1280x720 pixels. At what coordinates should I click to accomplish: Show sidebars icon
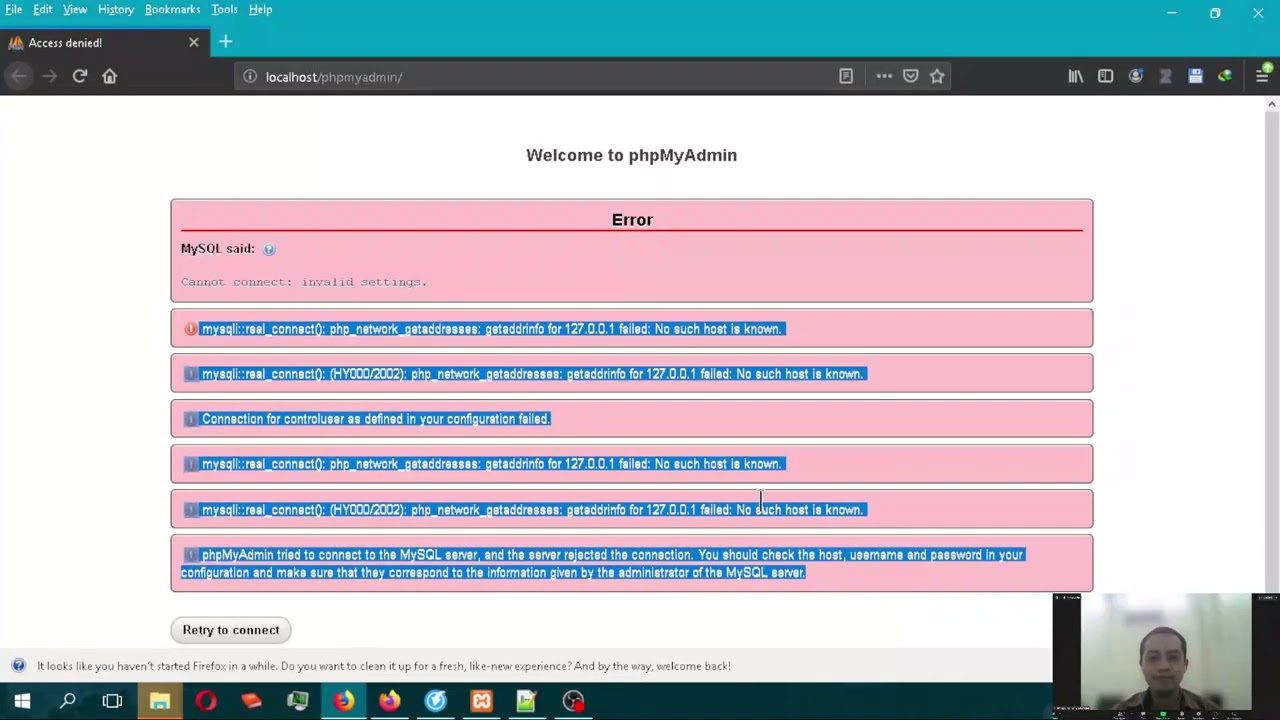tap(1106, 76)
